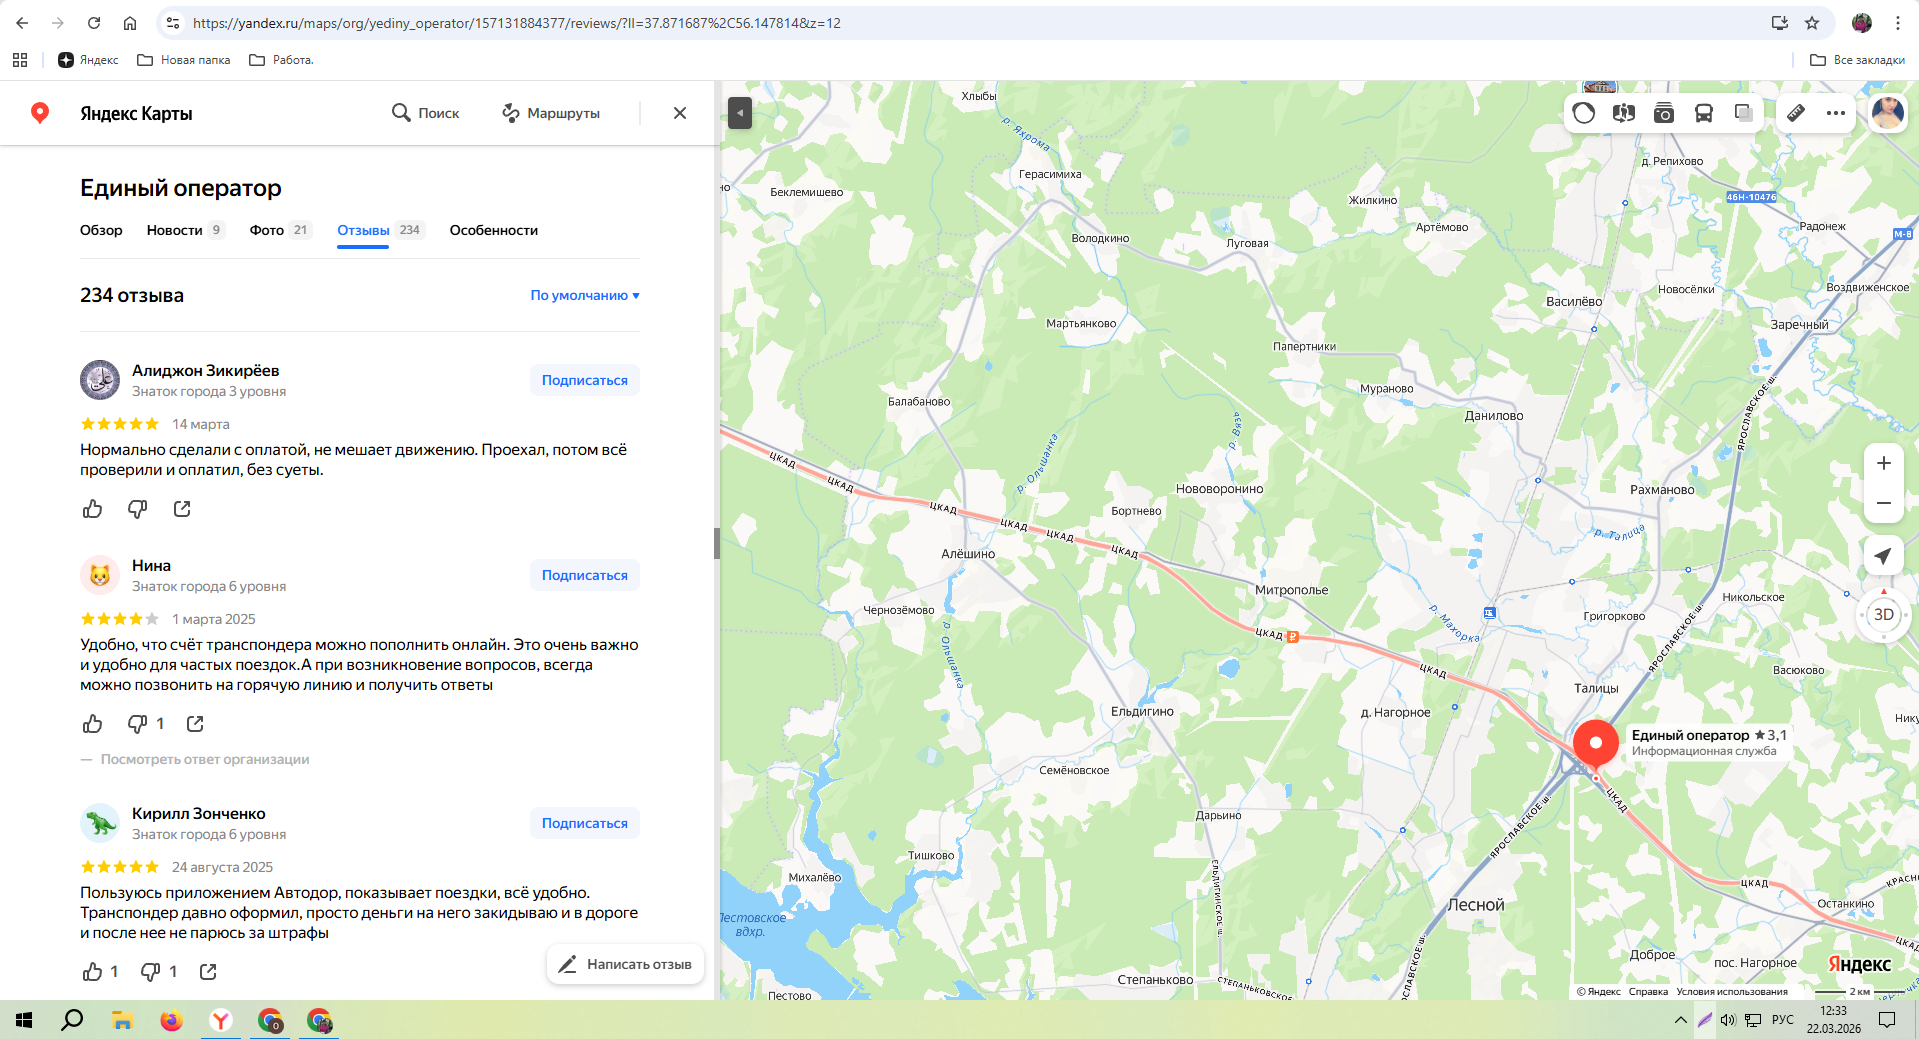1919x1039 pixels.
Task: Open the Особенности tab
Action: tap(494, 230)
